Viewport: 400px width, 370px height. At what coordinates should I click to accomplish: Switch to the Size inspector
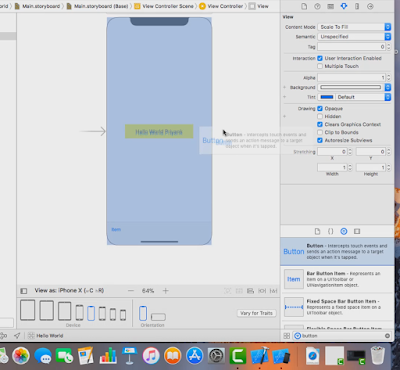pos(357,6)
